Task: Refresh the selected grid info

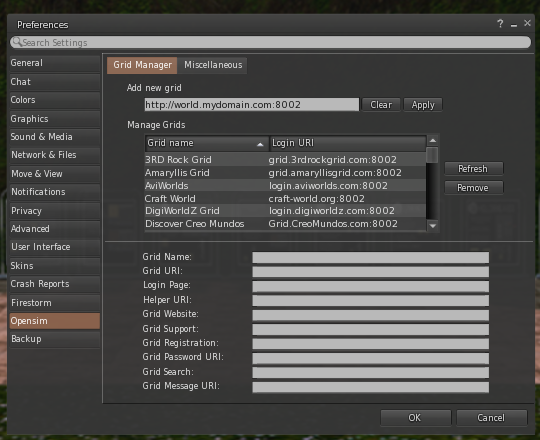Action: (474, 169)
